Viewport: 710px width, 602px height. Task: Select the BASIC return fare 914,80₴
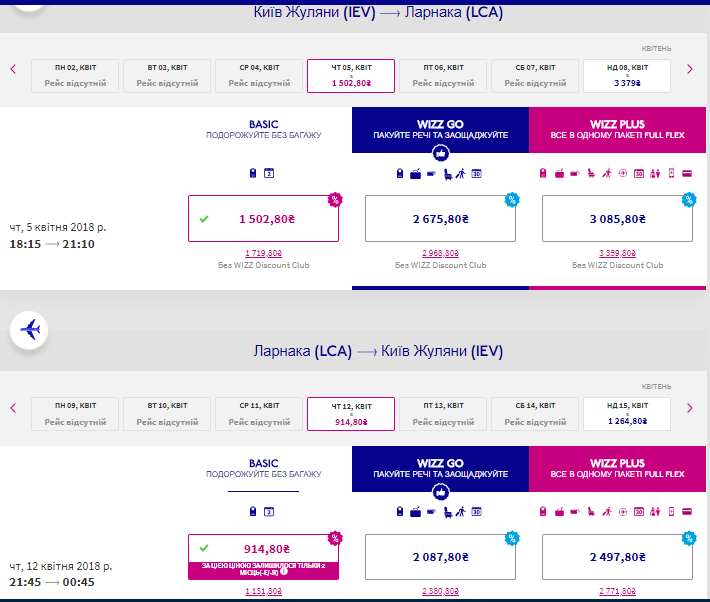pos(263,549)
